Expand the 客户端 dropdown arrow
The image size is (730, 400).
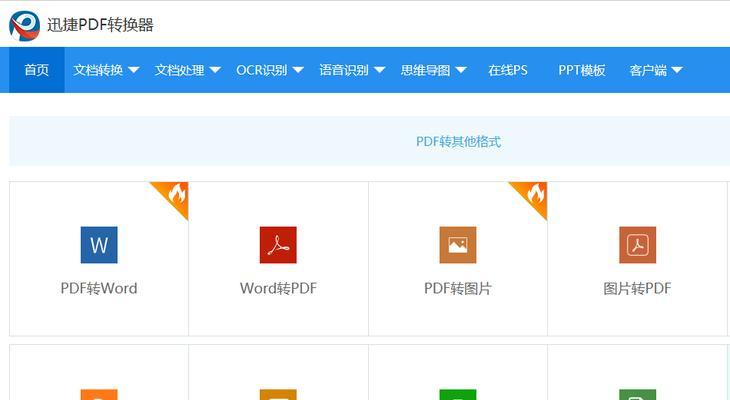(677, 70)
